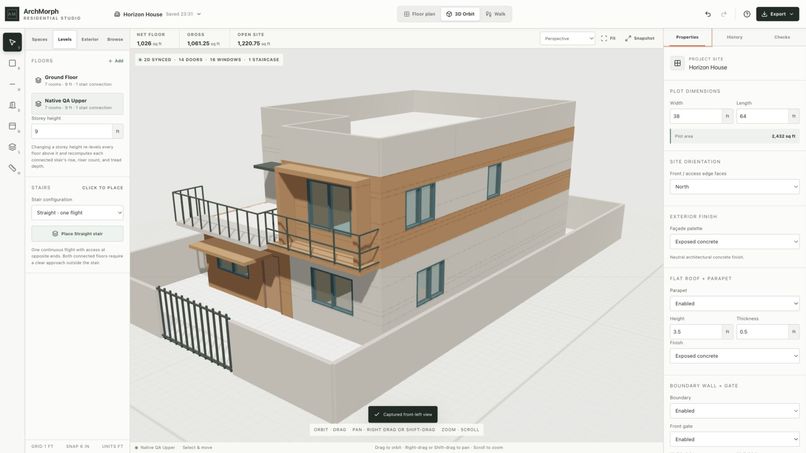
Task: Click the parapet Thickness input field
Action: pyautogui.click(x=762, y=332)
